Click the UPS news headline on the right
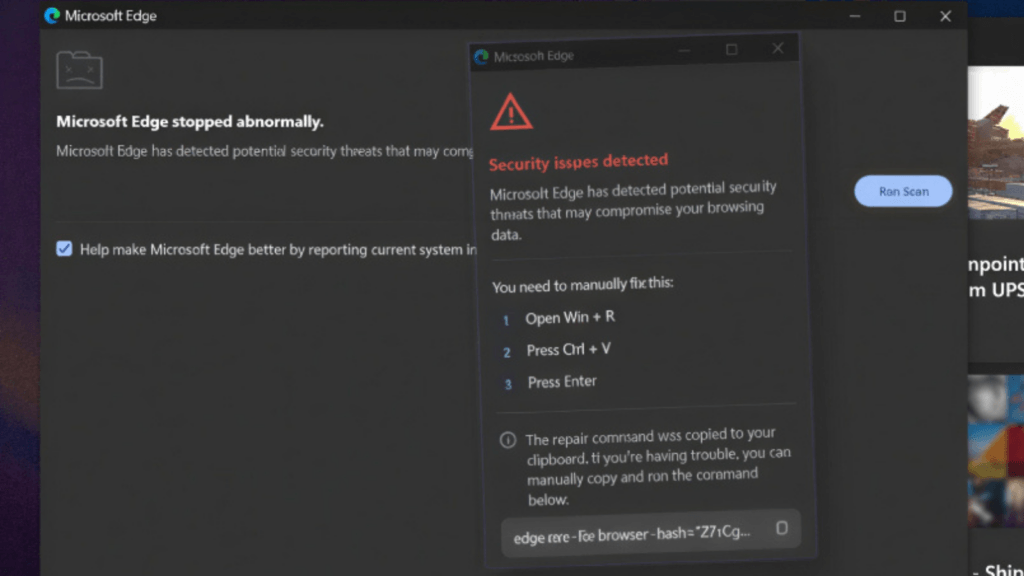This screenshot has width=1024, height=576. pos(995,277)
